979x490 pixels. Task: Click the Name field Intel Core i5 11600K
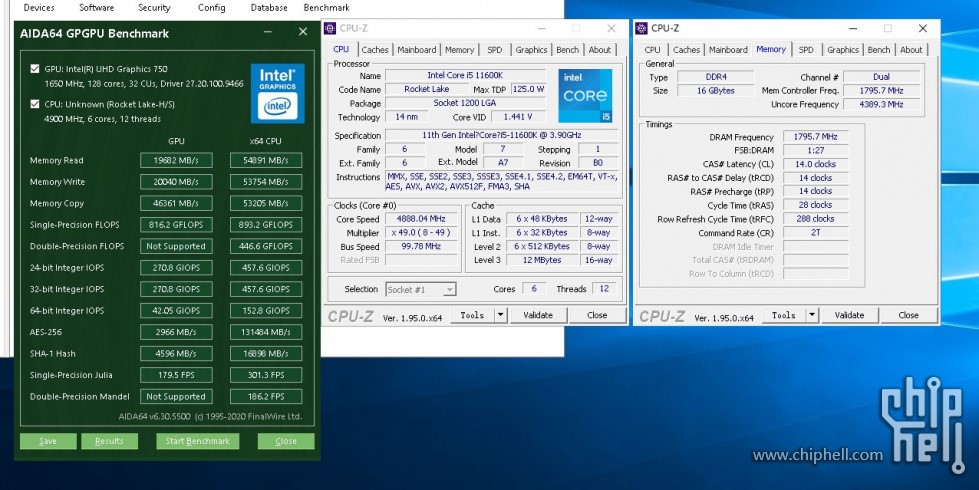coord(465,76)
